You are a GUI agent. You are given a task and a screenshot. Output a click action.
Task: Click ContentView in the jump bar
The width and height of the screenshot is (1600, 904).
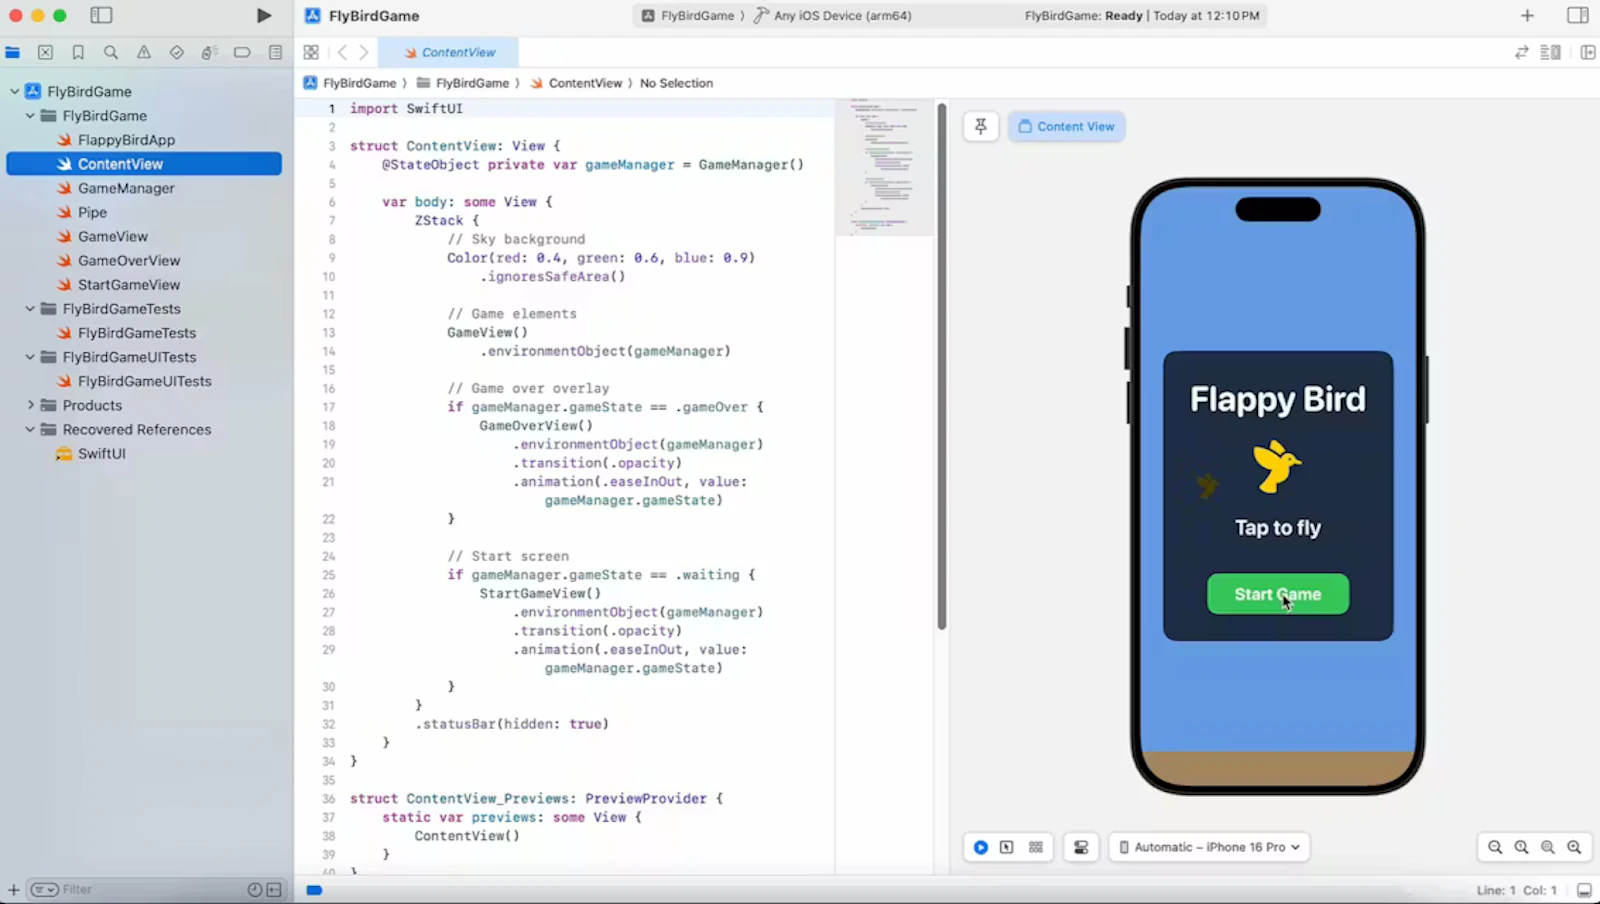(576, 83)
